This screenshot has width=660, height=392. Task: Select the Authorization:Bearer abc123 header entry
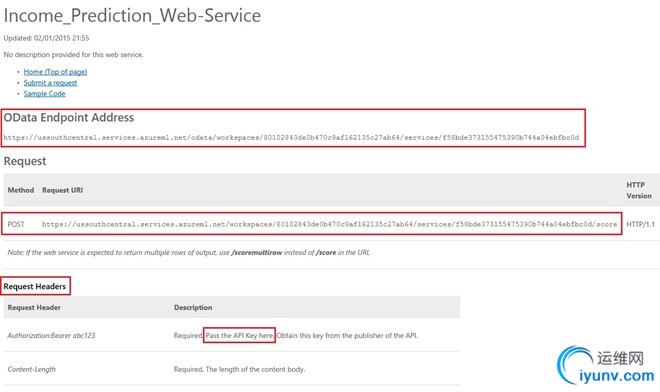point(51,336)
